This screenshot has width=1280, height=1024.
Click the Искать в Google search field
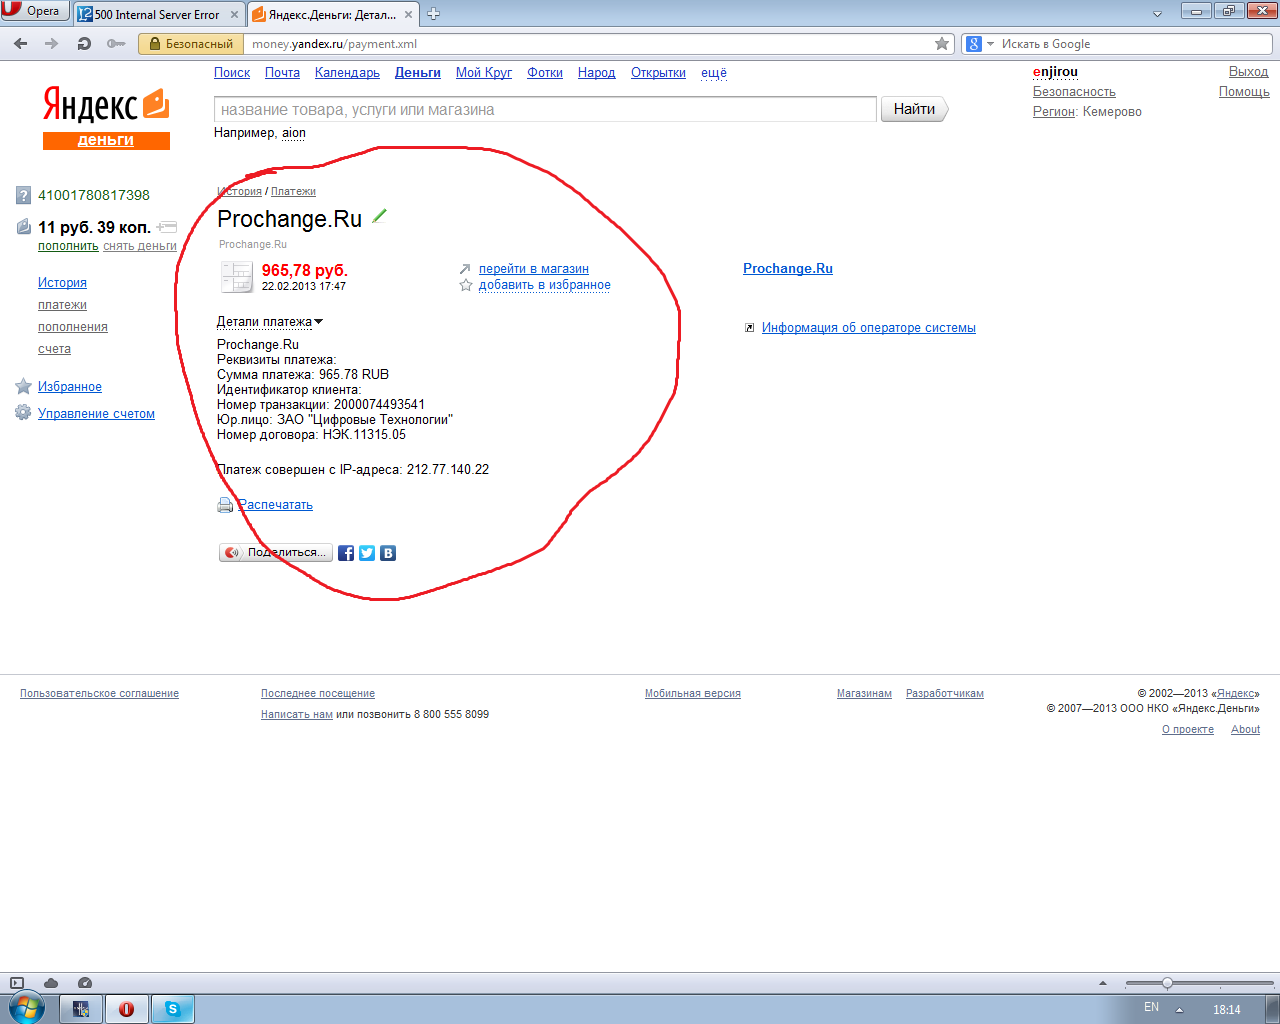pyautogui.click(x=1135, y=44)
